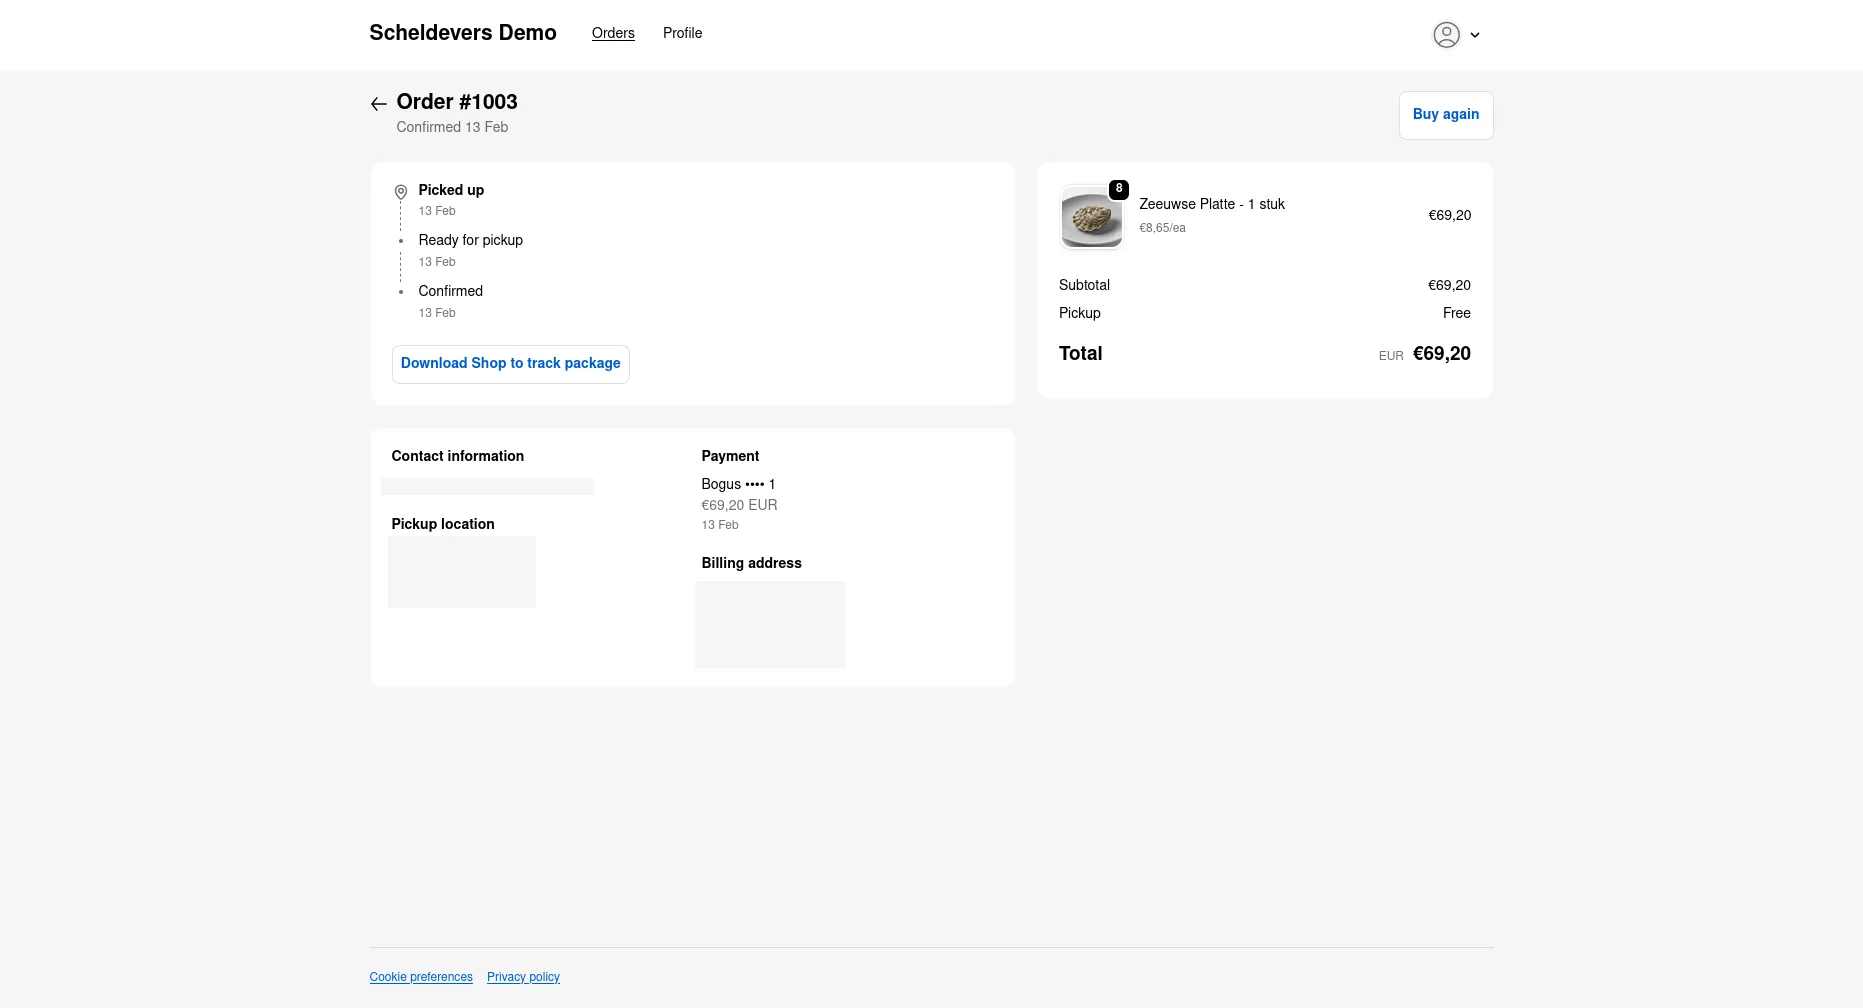Click the Zeeuwse Platte product thumbnail
Image resolution: width=1863 pixels, height=1008 pixels.
(1091, 218)
